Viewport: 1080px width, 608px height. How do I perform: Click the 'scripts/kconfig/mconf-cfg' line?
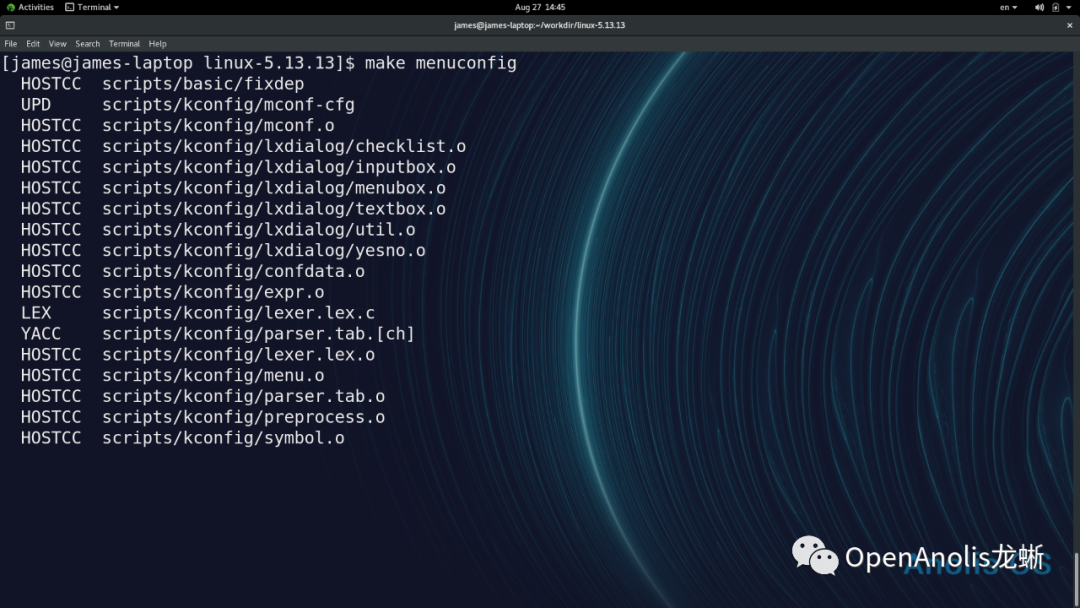point(228,105)
